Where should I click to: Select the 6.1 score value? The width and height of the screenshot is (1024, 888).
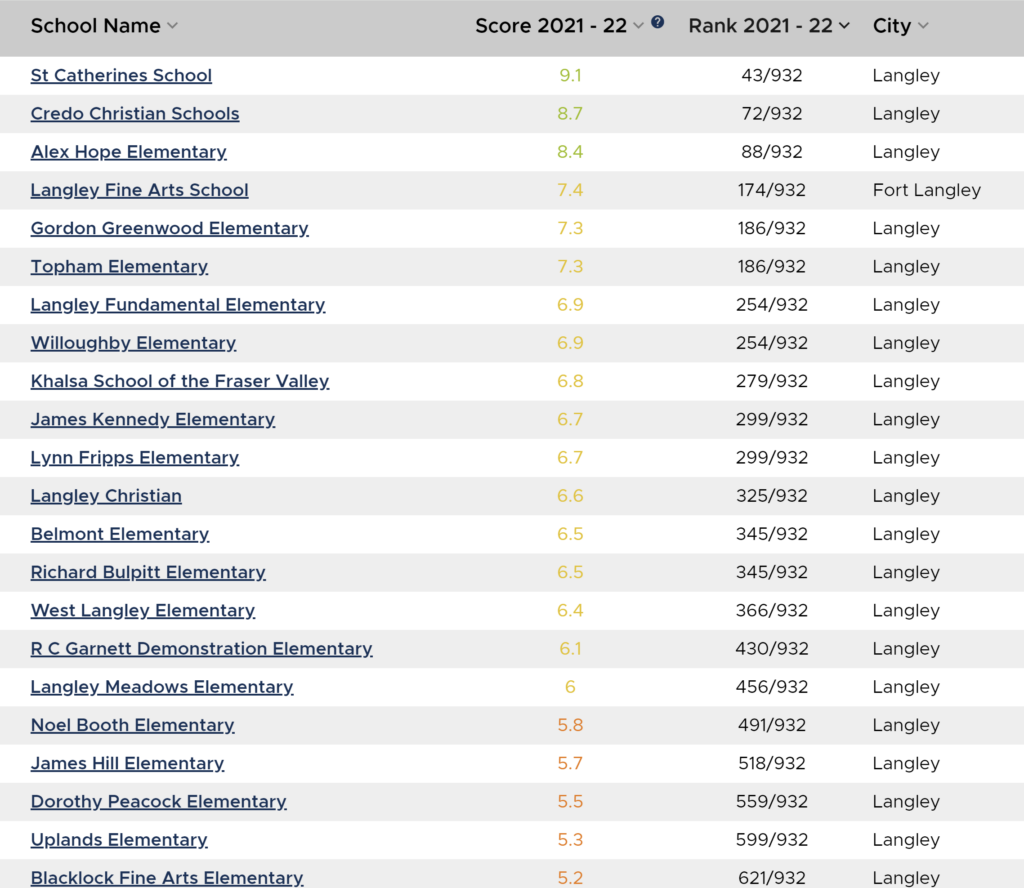(570, 648)
